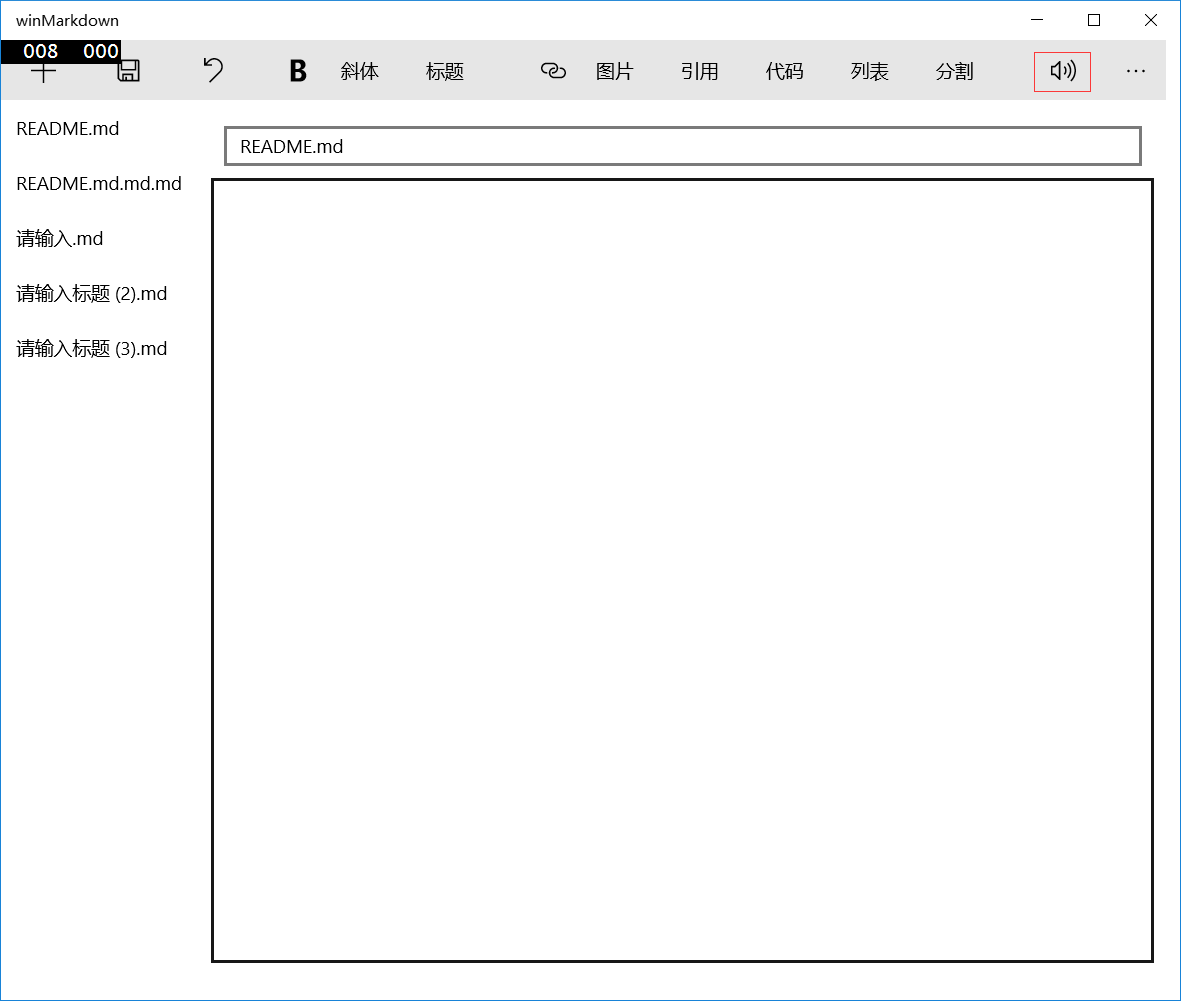The height and width of the screenshot is (1001, 1181).
Task: Select 请输入标题 (2).md file
Action: pyautogui.click(x=92, y=294)
